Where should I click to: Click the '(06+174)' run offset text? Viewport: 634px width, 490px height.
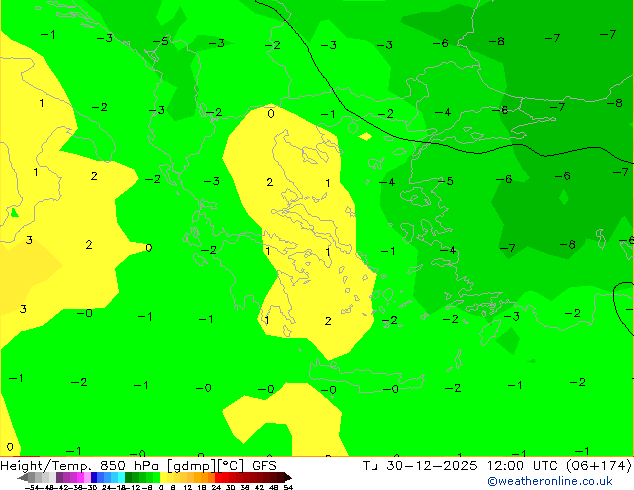click(598, 466)
